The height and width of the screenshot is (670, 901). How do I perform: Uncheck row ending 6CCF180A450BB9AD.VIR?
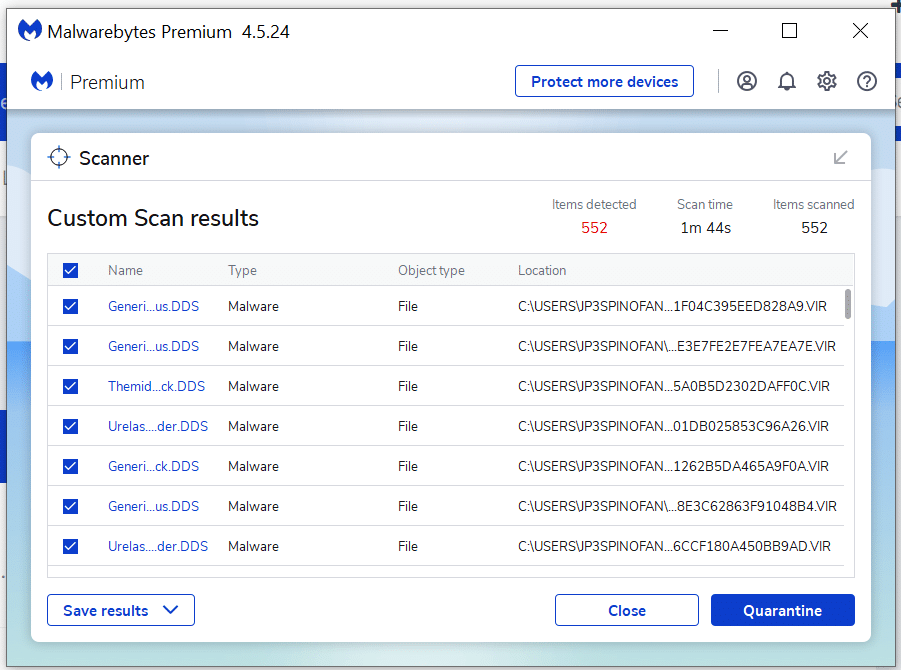click(x=71, y=546)
